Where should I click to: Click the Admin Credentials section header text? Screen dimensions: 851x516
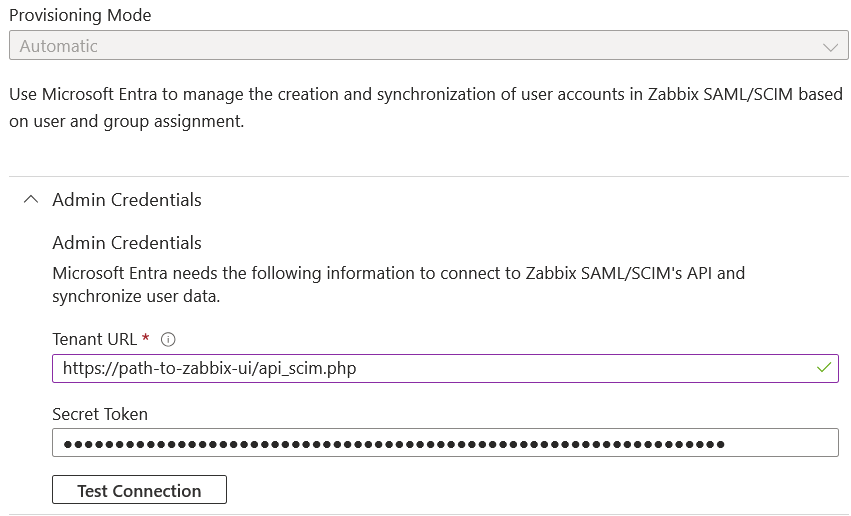(x=127, y=200)
